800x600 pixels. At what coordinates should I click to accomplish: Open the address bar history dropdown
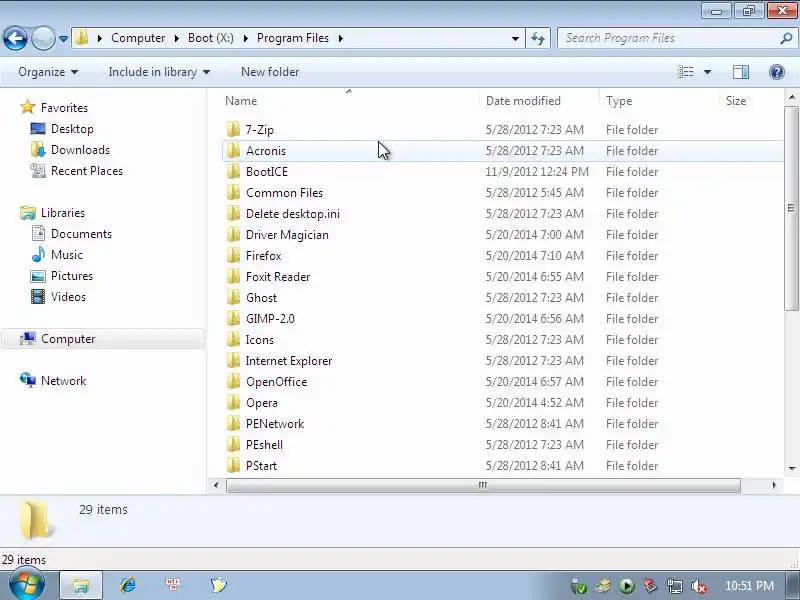(515, 39)
